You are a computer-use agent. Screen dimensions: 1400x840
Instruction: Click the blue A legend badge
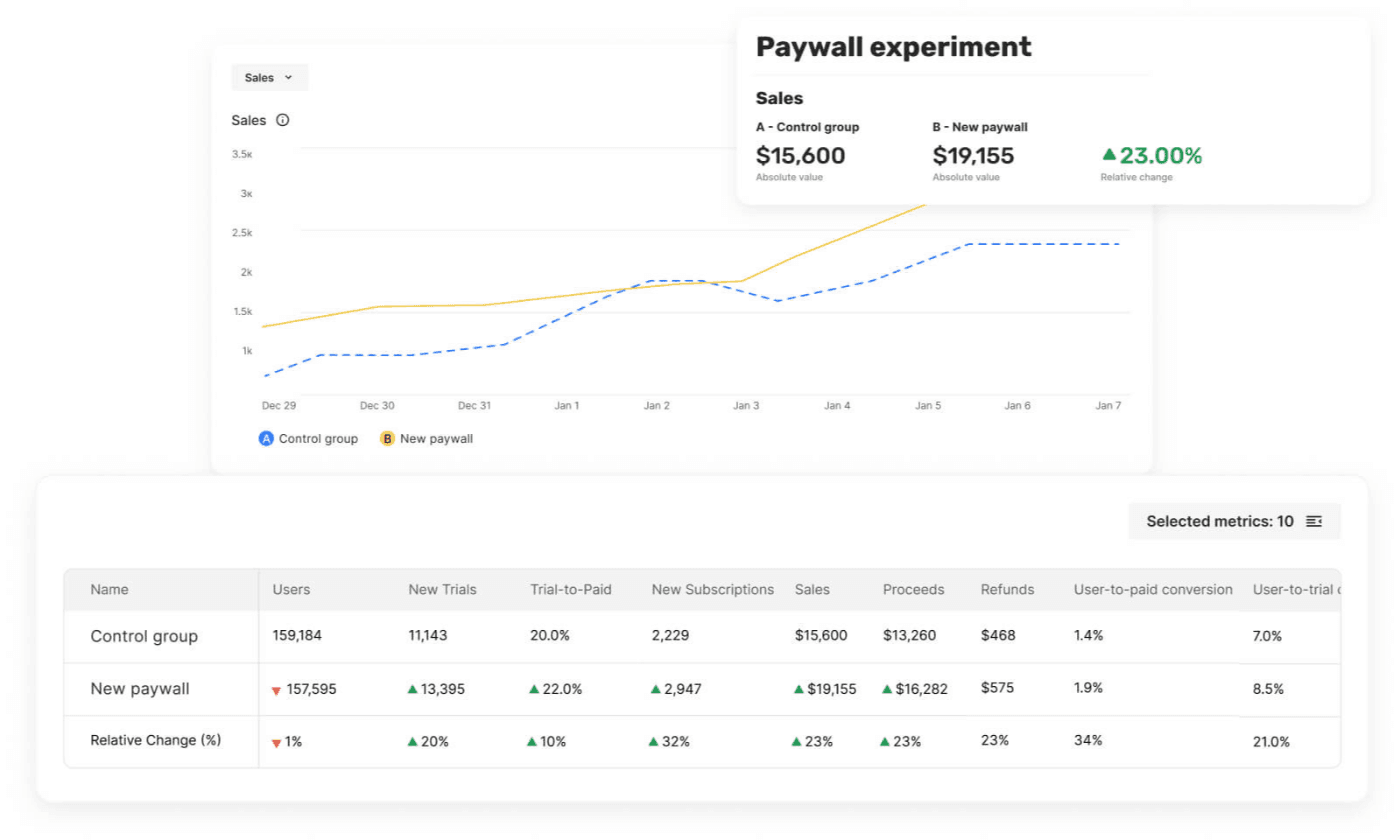(x=265, y=438)
